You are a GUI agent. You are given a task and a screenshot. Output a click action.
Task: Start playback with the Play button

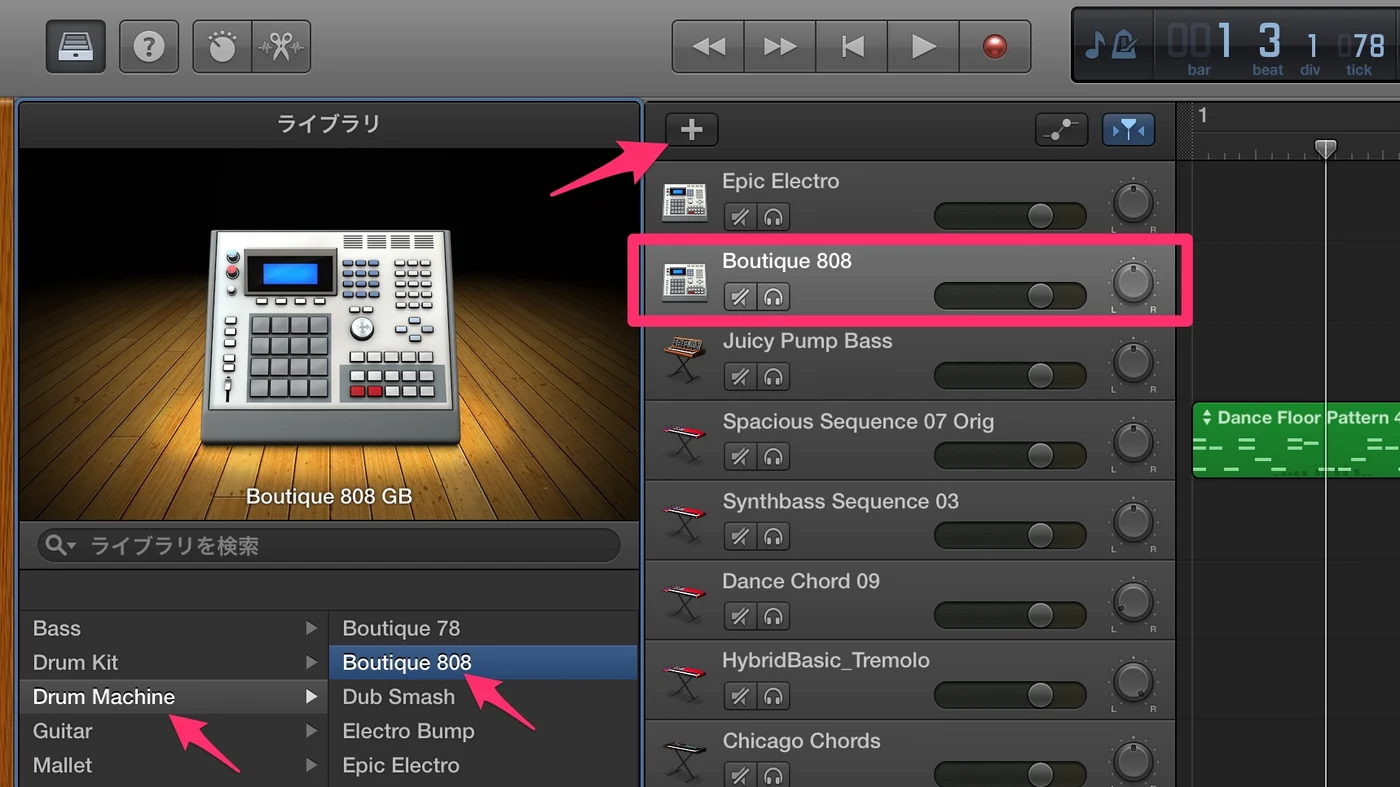[x=923, y=46]
